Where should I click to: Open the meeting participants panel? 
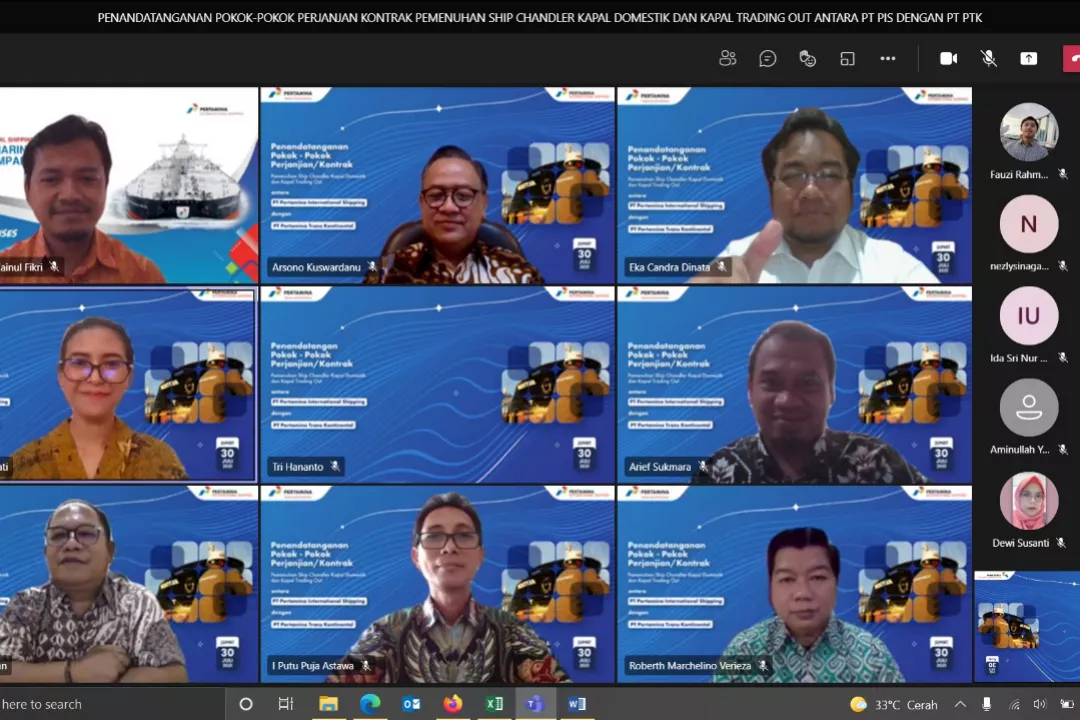727,59
